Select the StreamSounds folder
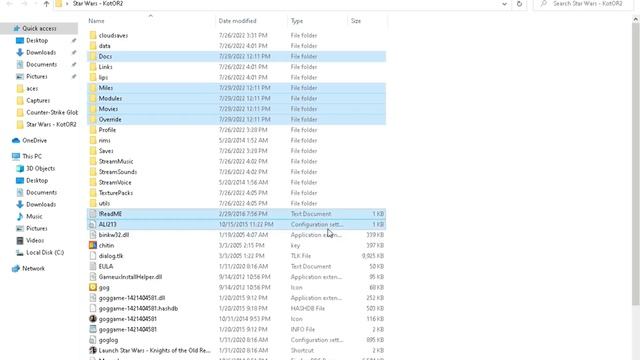Viewport: 640px width, 360px height. pos(118,172)
